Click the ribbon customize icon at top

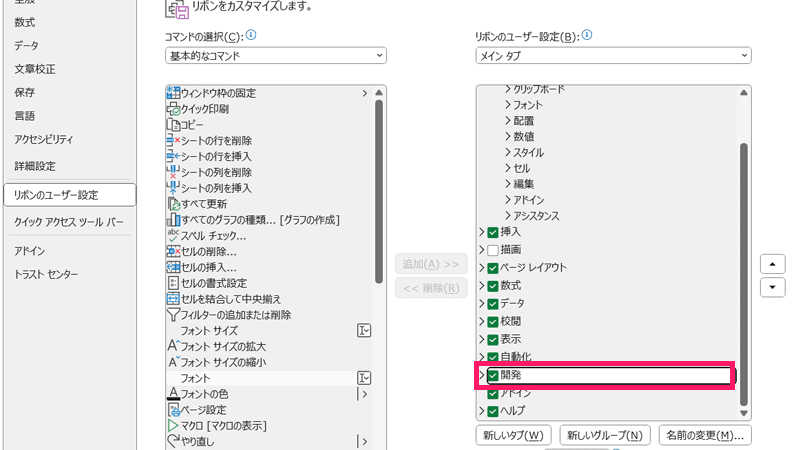coord(177,9)
